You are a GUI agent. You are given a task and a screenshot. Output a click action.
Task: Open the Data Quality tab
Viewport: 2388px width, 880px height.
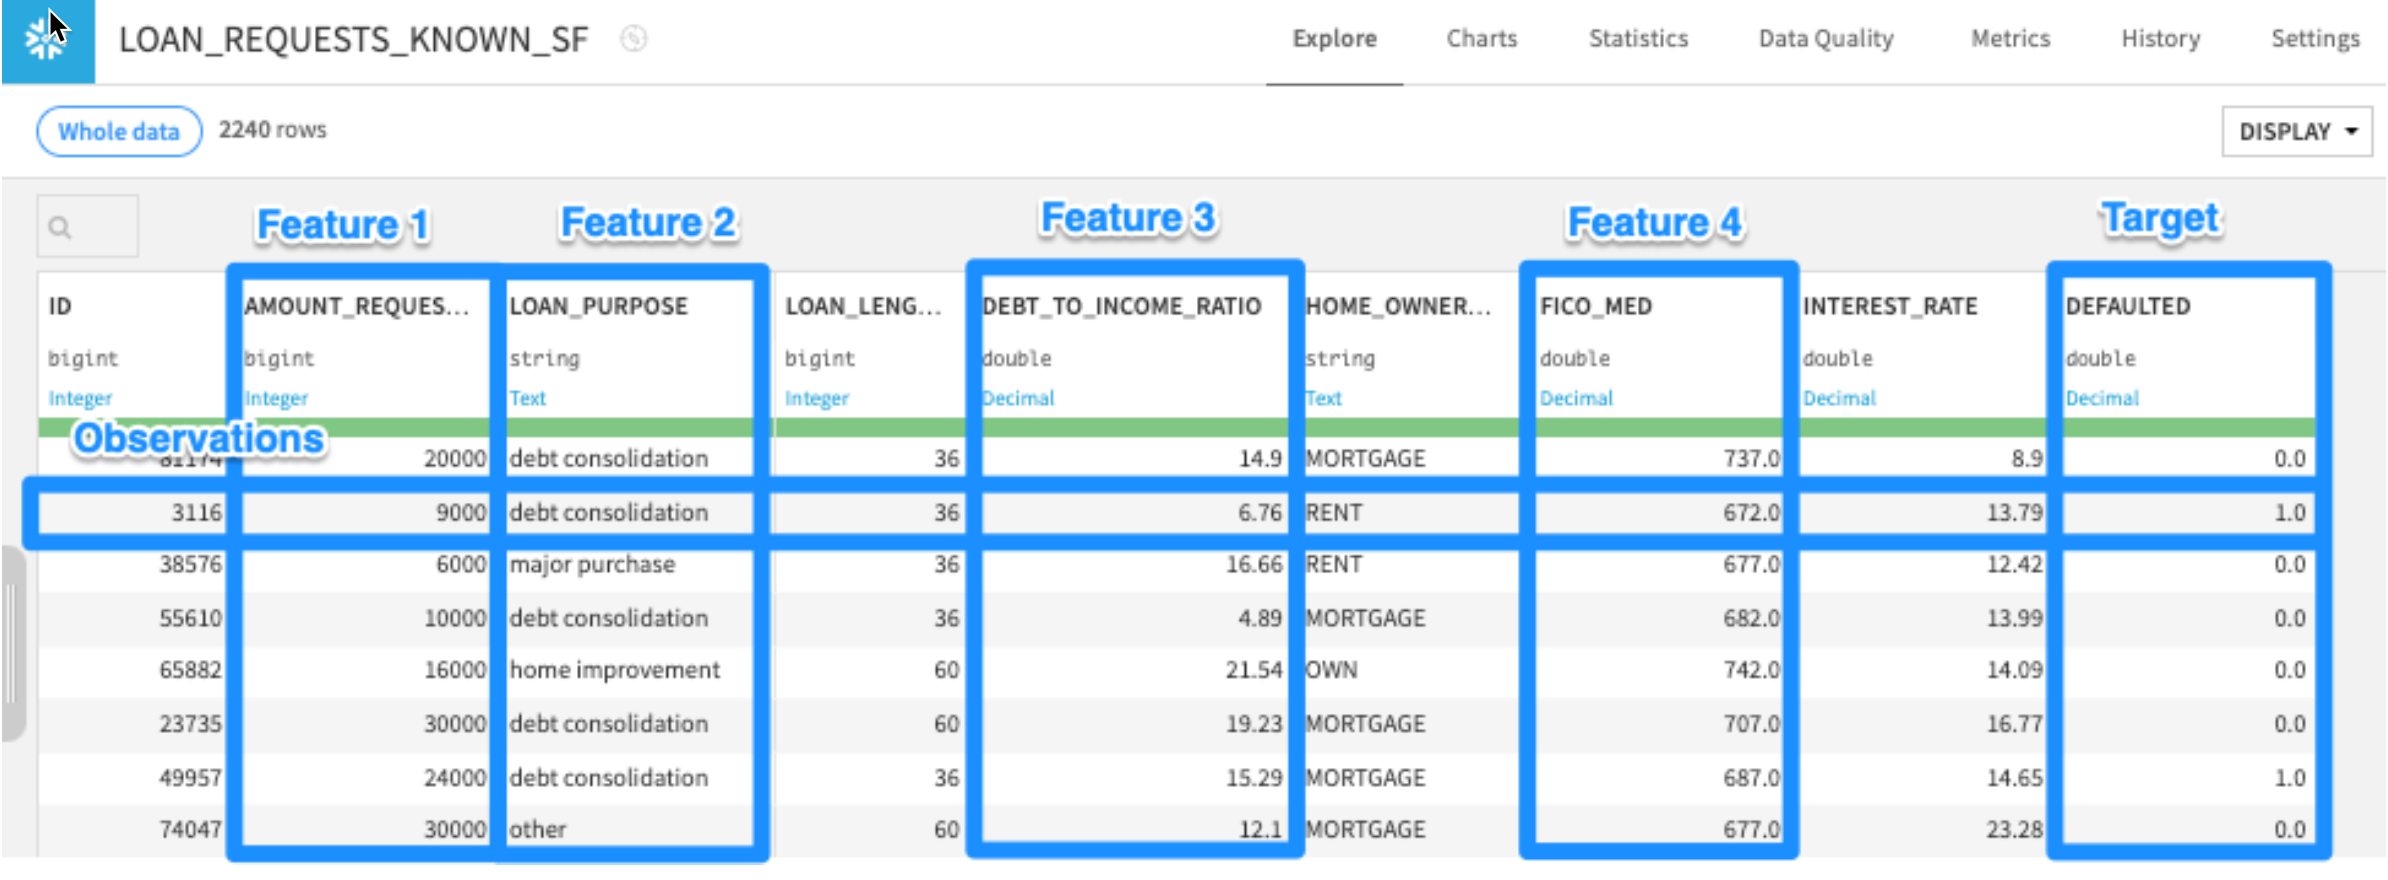click(1825, 39)
